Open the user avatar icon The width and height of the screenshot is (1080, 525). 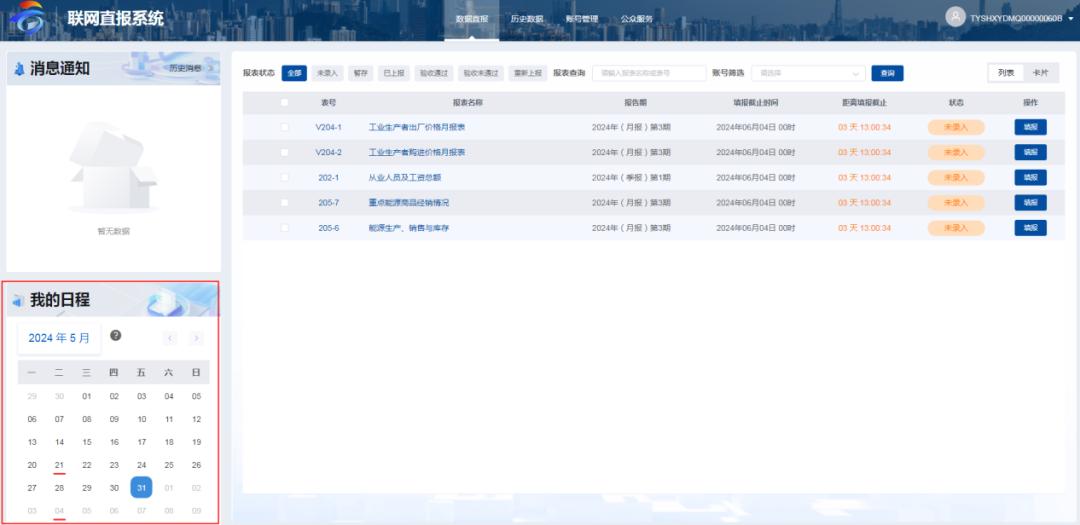pyautogui.click(x=955, y=17)
